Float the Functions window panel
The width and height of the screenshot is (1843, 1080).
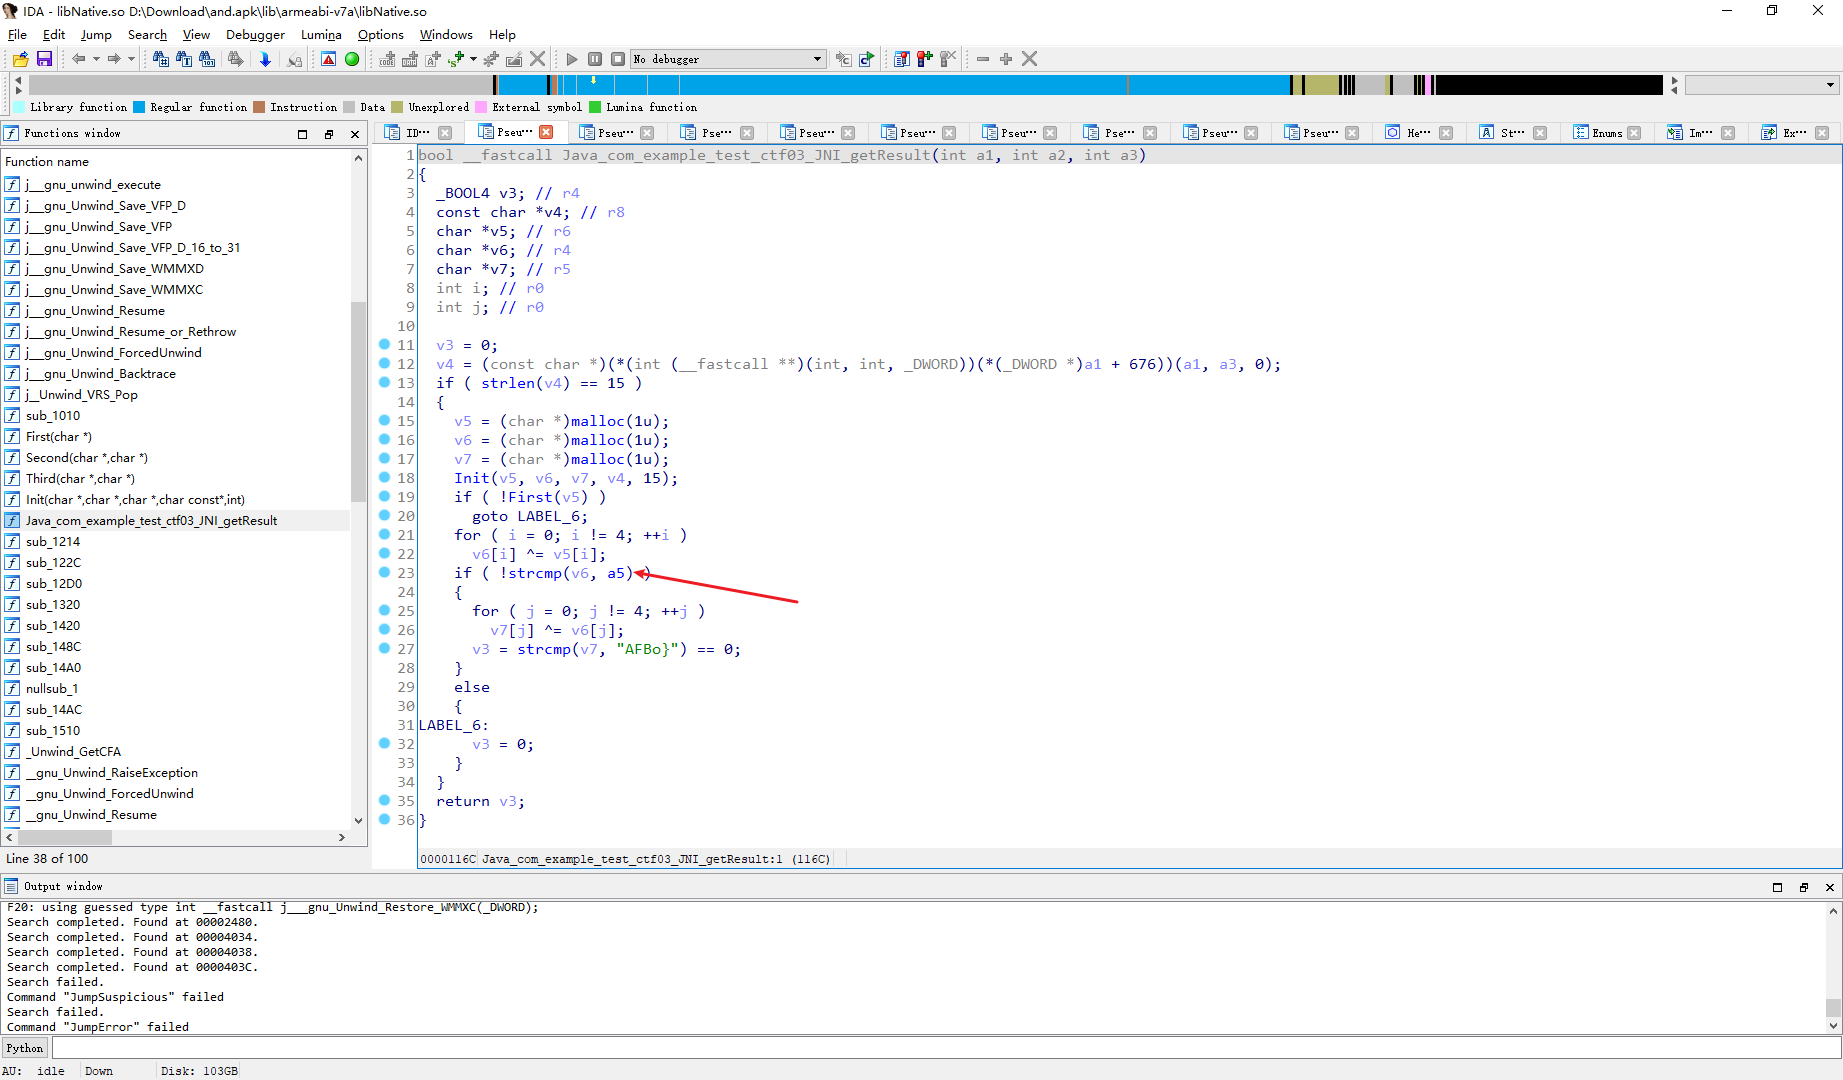point(329,134)
